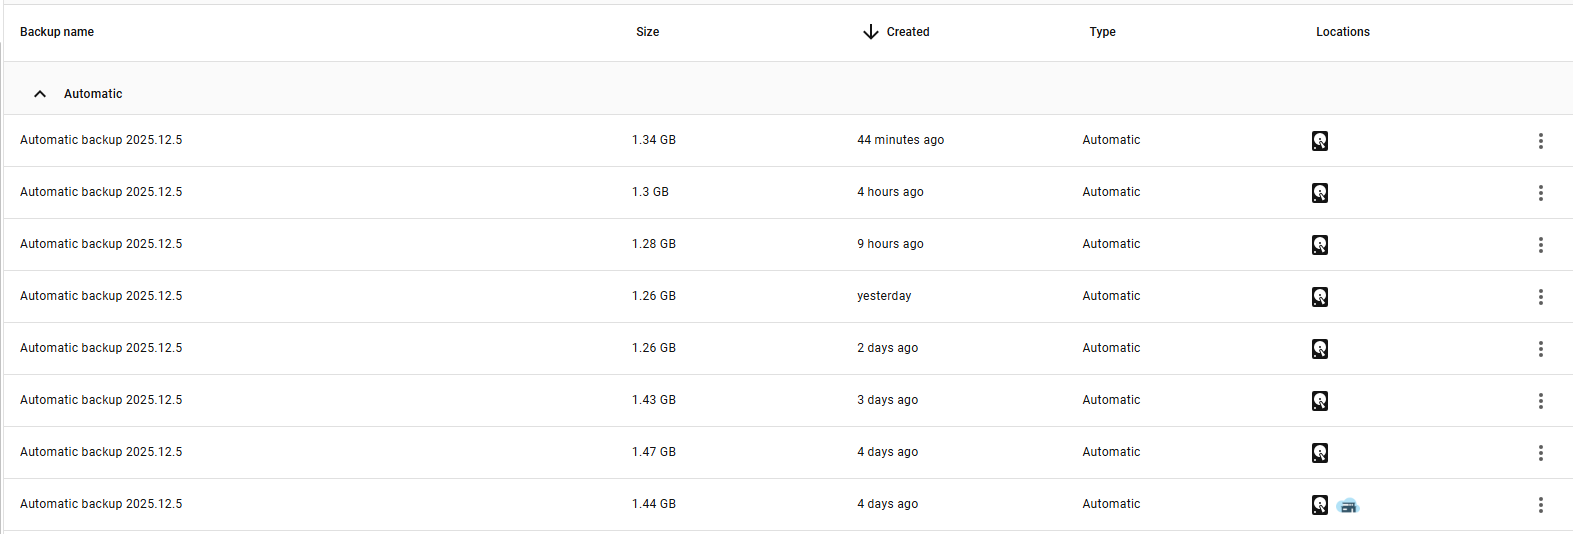The height and width of the screenshot is (534, 1573).
Task: Open overflow menu for 2 days ago backup
Action: 1540,349
